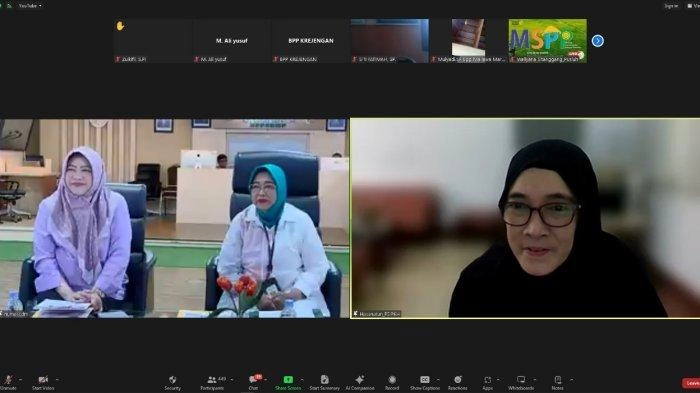The width and height of the screenshot is (700, 393).
Task: Start Video with the camera icon
Action: [x=43, y=380]
